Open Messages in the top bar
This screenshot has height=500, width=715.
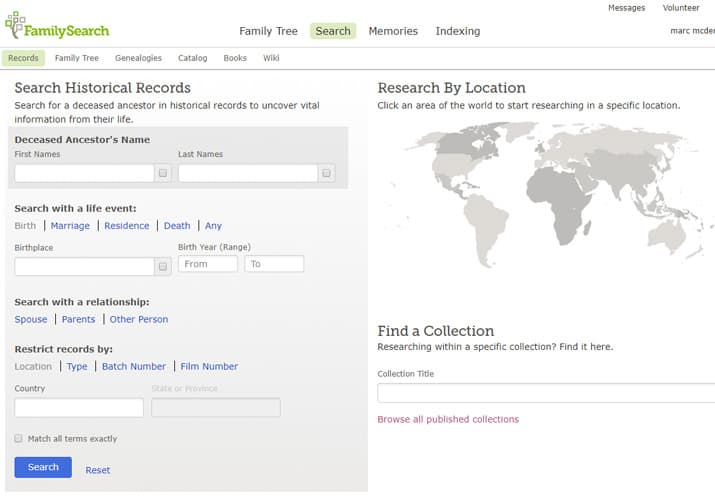point(627,8)
